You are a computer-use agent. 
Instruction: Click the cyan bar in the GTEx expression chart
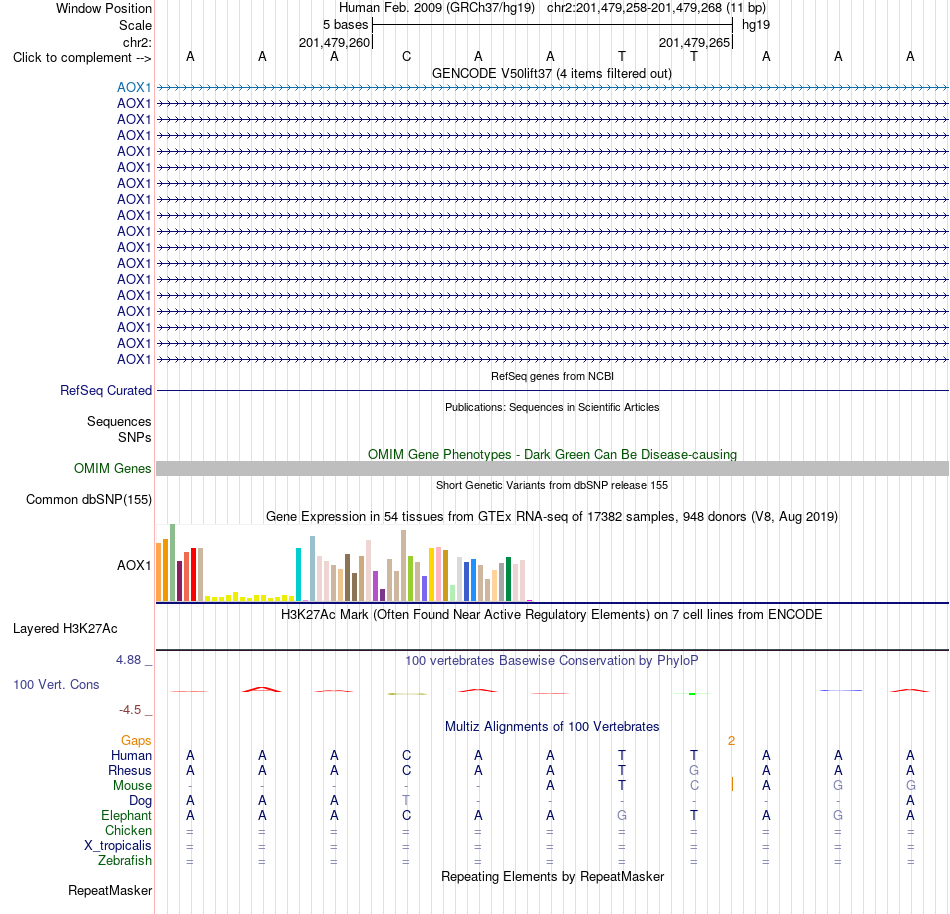tap(299, 574)
